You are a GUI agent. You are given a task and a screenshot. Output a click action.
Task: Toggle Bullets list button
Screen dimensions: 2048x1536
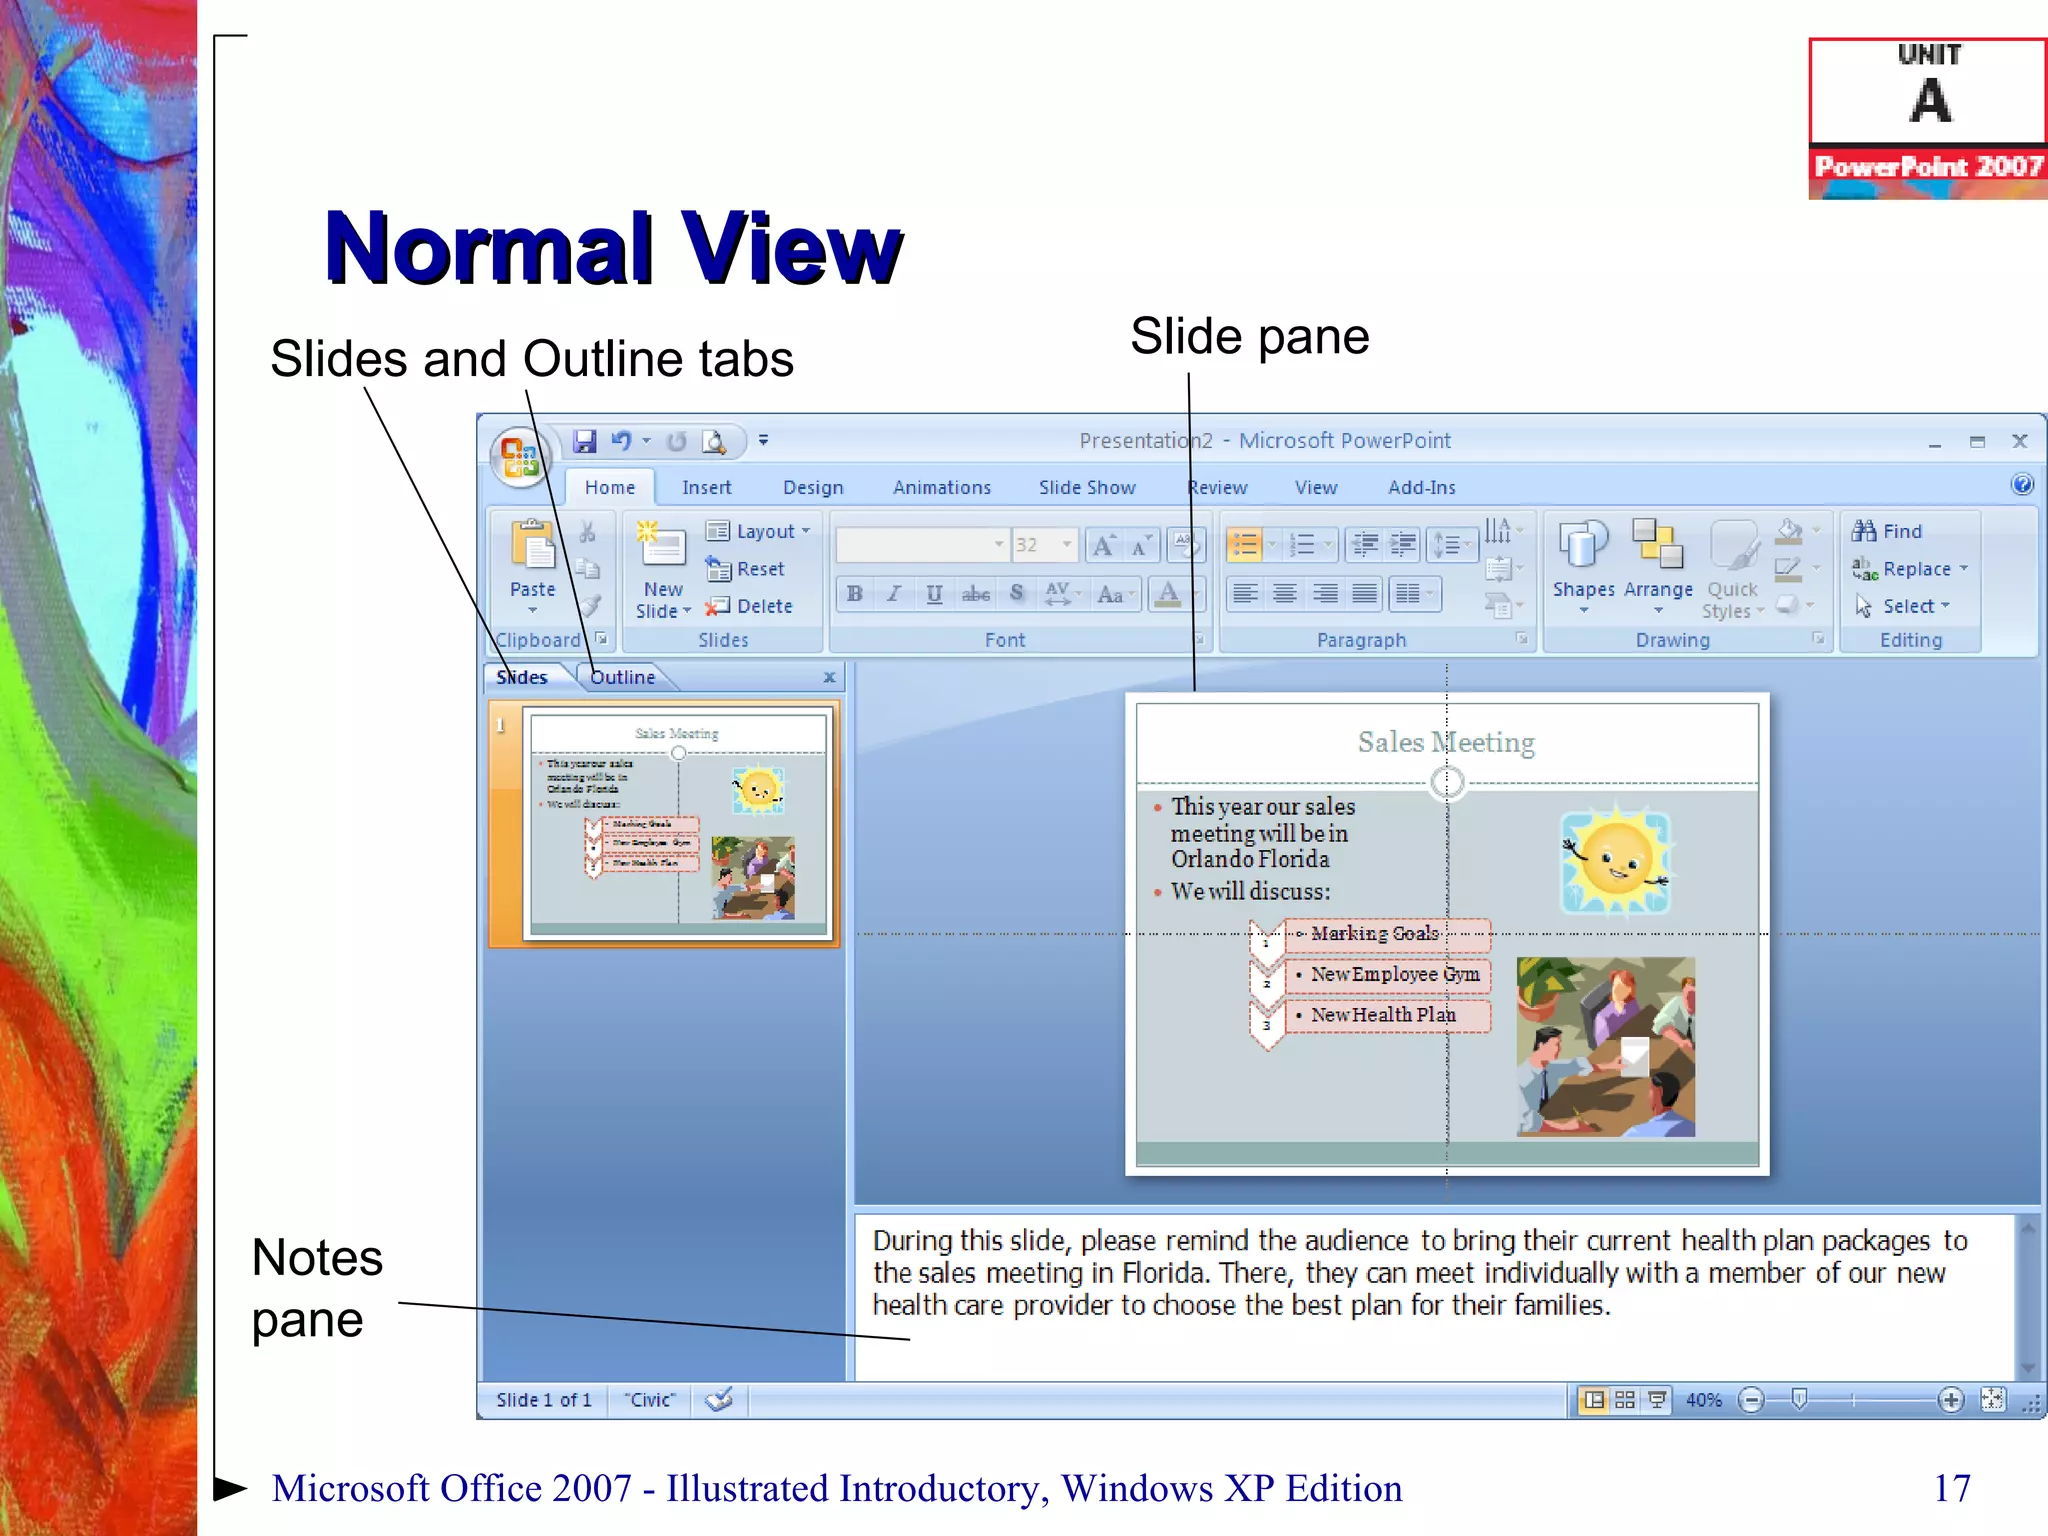click(x=1245, y=545)
